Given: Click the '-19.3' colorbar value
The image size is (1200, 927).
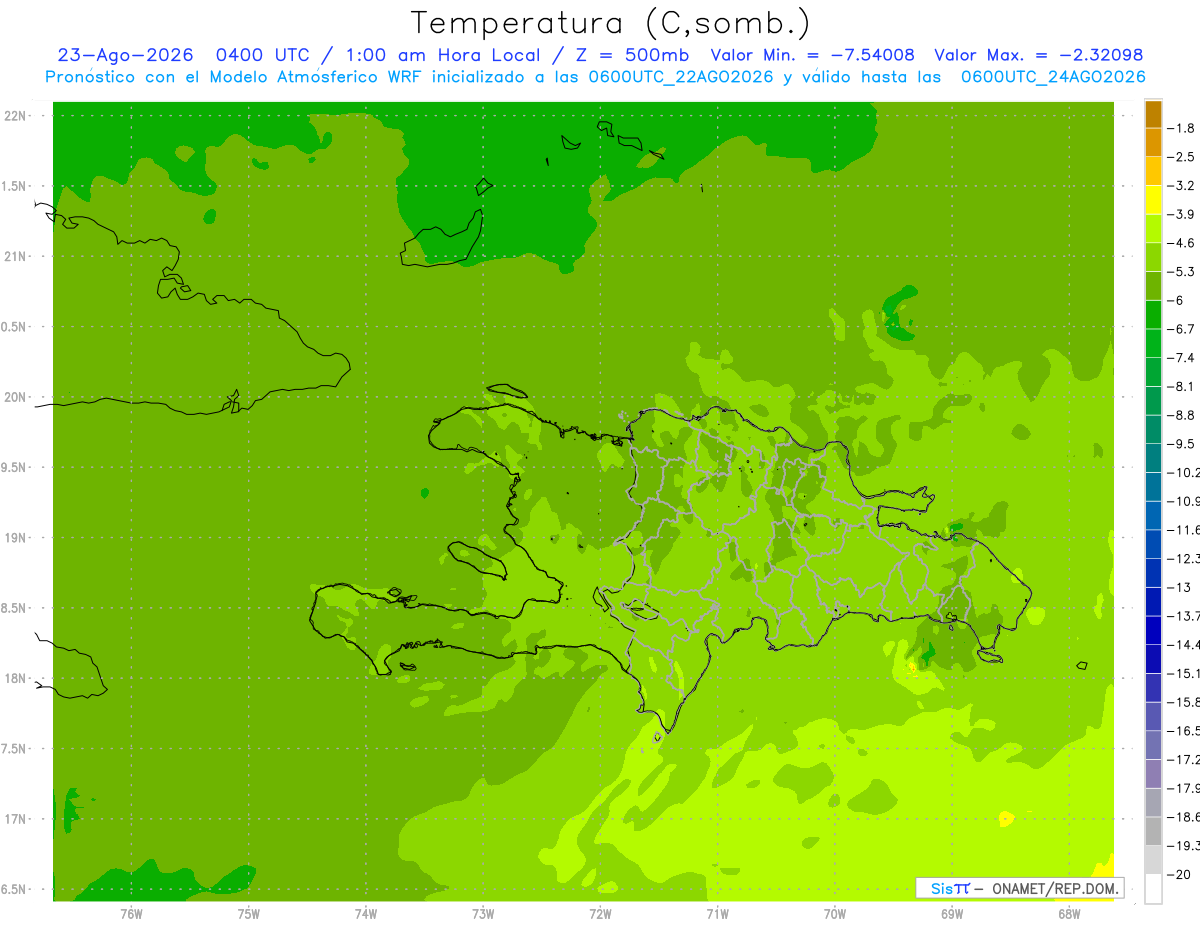Looking at the screenshot, I should (x=1183, y=846).
